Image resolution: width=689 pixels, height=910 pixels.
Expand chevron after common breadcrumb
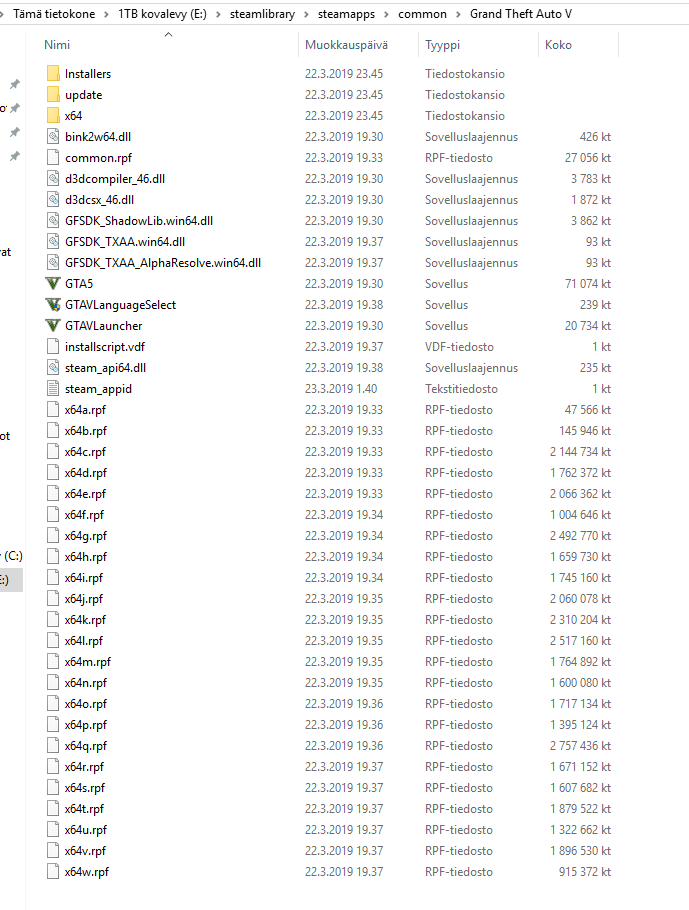pos(459,15)
